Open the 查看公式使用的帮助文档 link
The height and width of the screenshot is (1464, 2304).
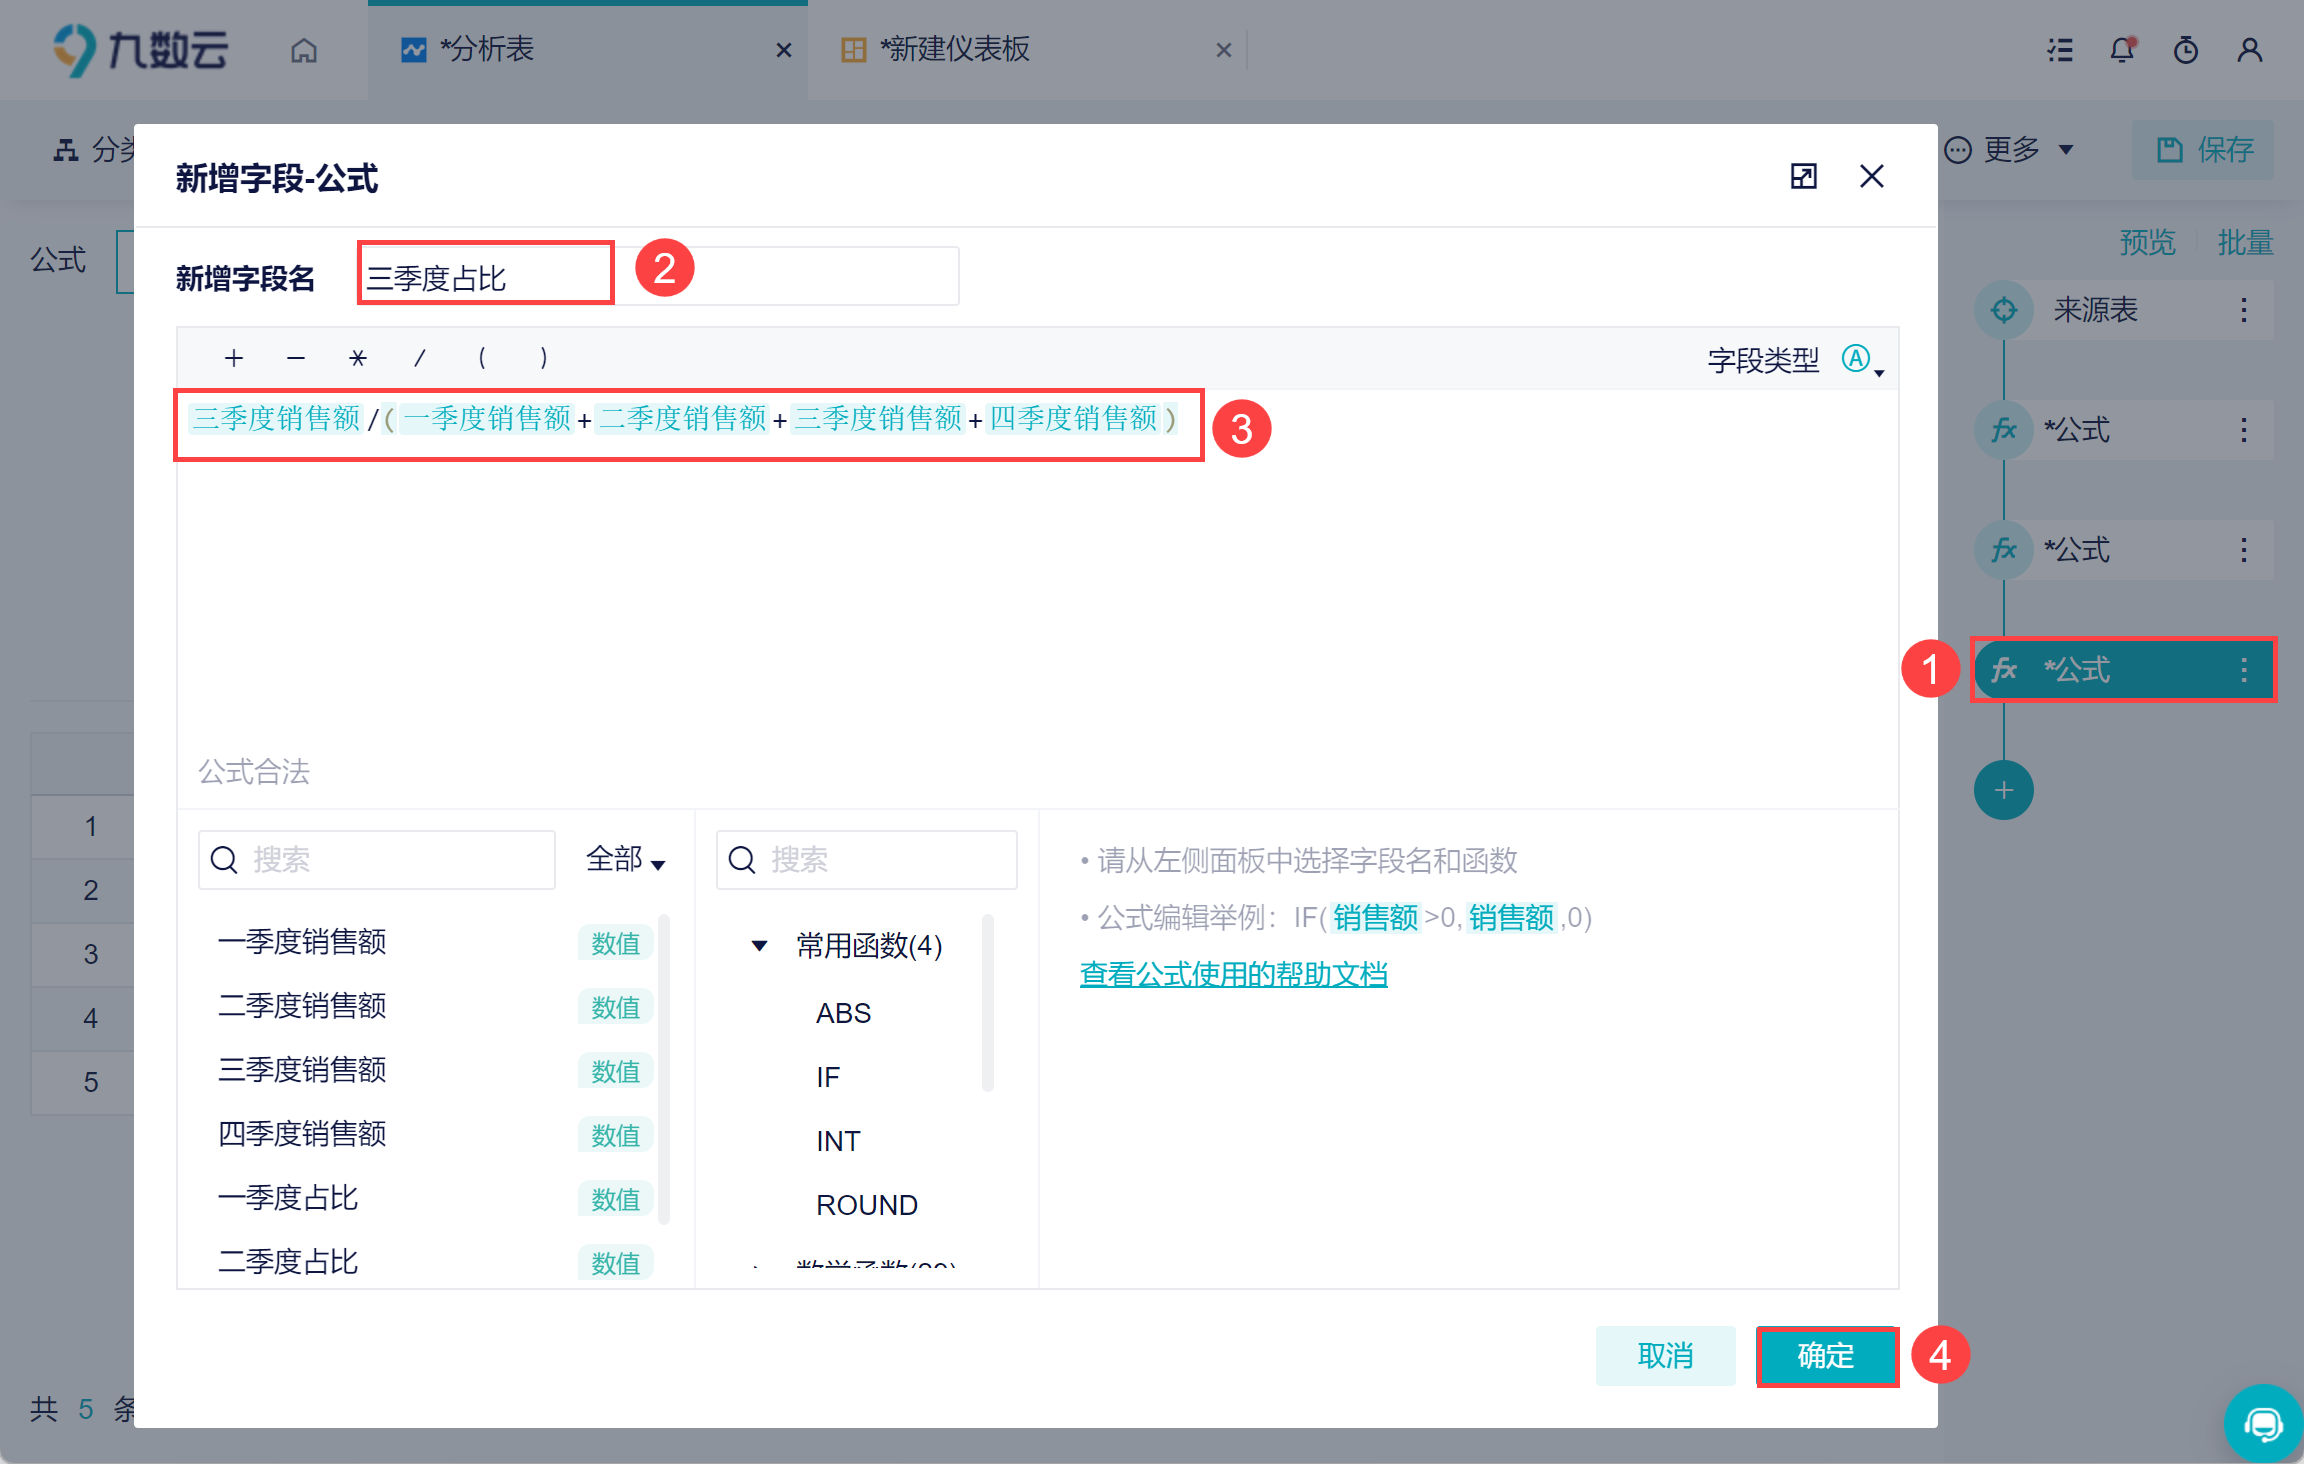(x=1234, y=974)
